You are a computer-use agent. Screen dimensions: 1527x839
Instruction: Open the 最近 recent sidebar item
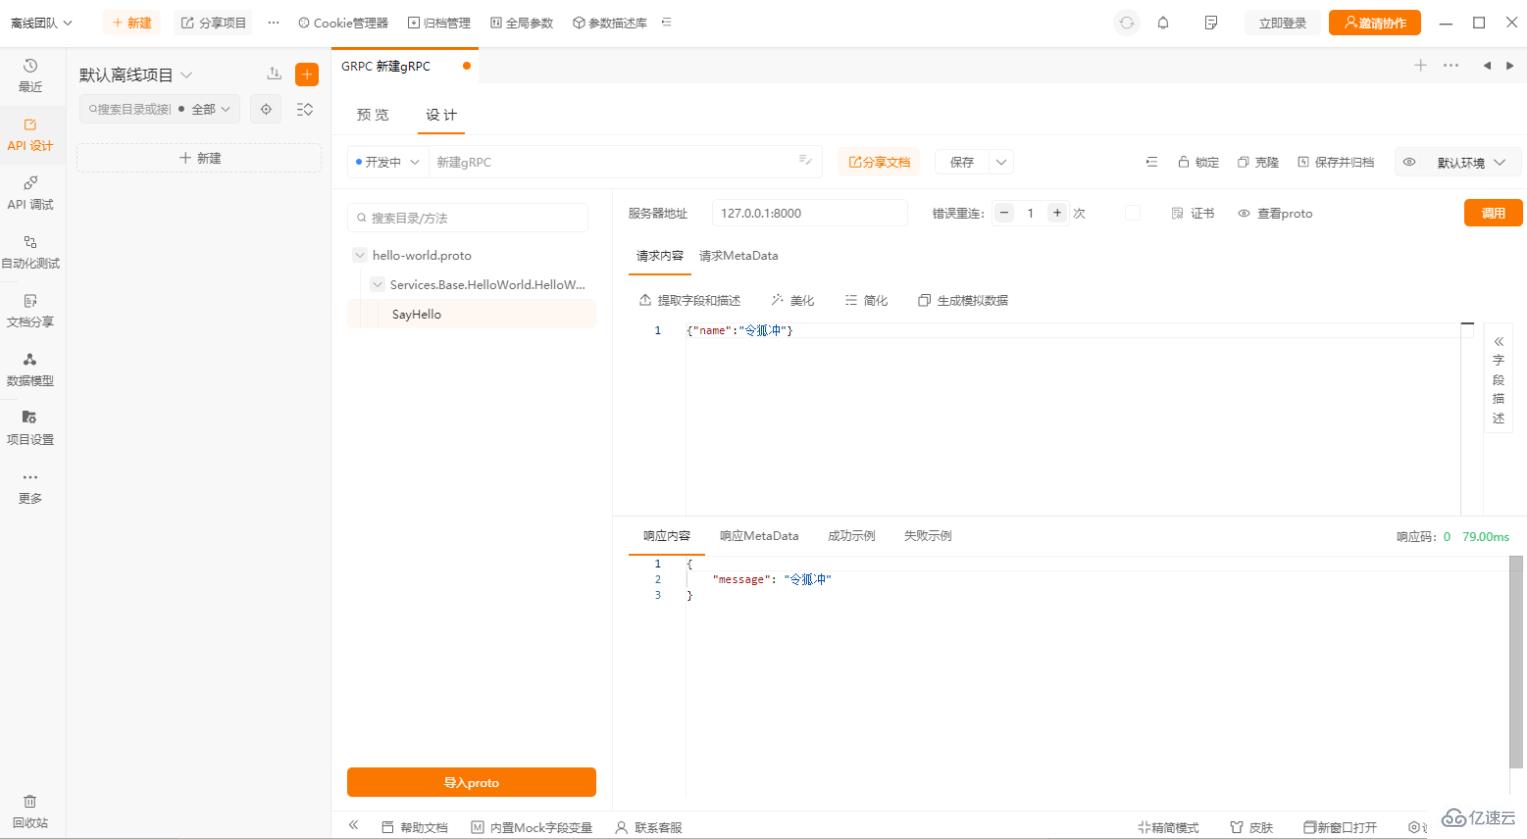(x=30, y=76)
